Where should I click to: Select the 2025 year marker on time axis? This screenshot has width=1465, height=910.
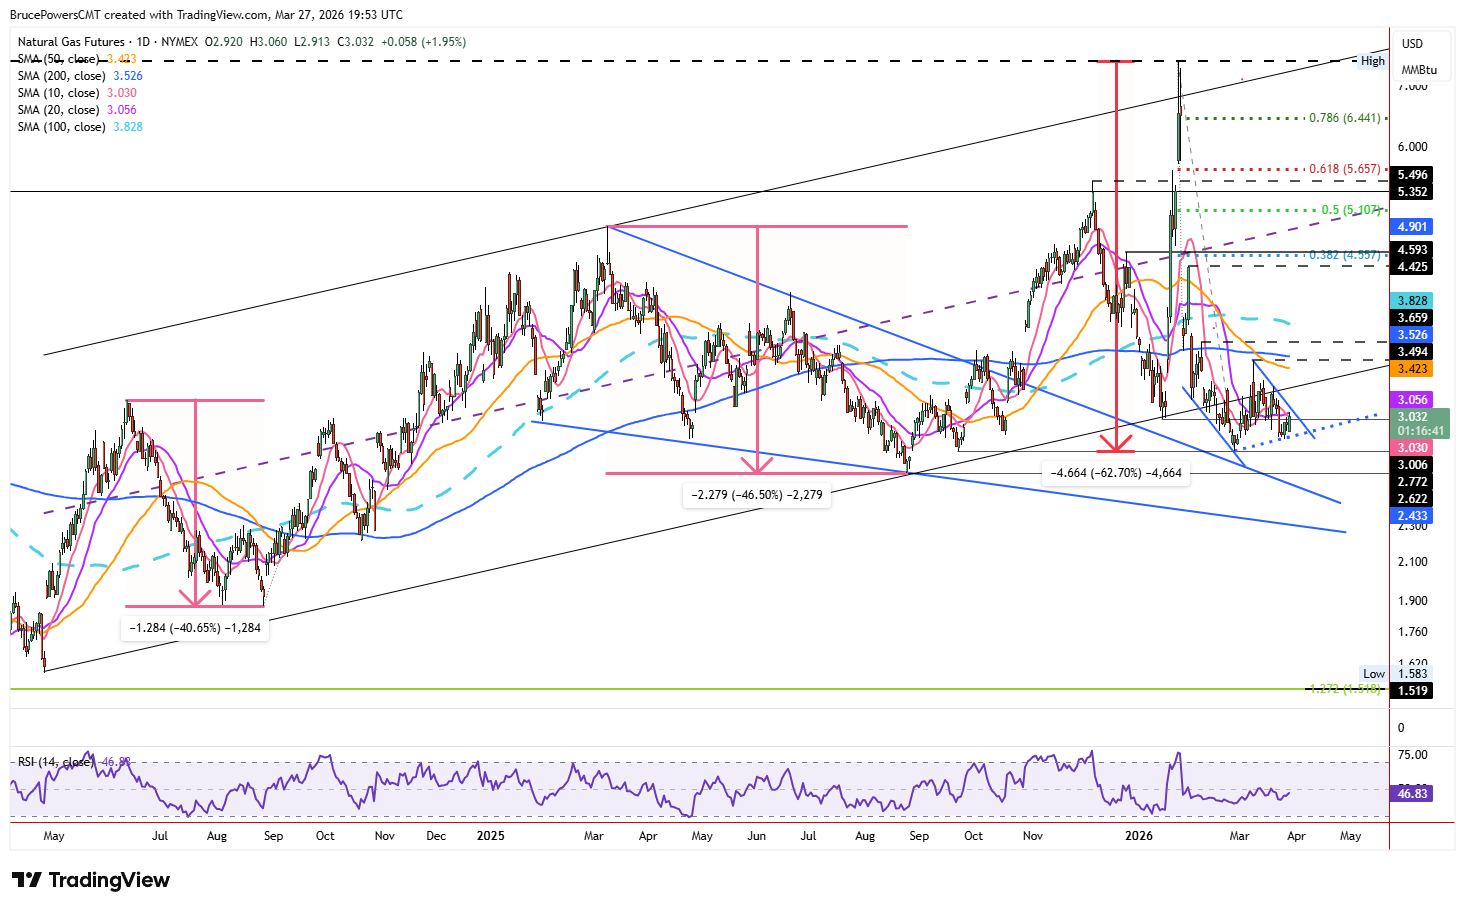coord(491,836)
